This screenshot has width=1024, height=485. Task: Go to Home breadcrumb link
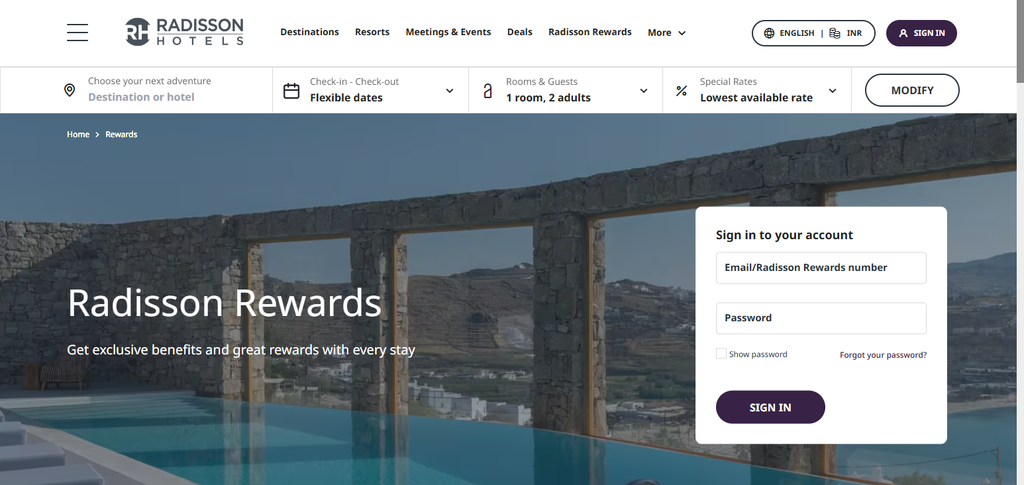point(78,134)
